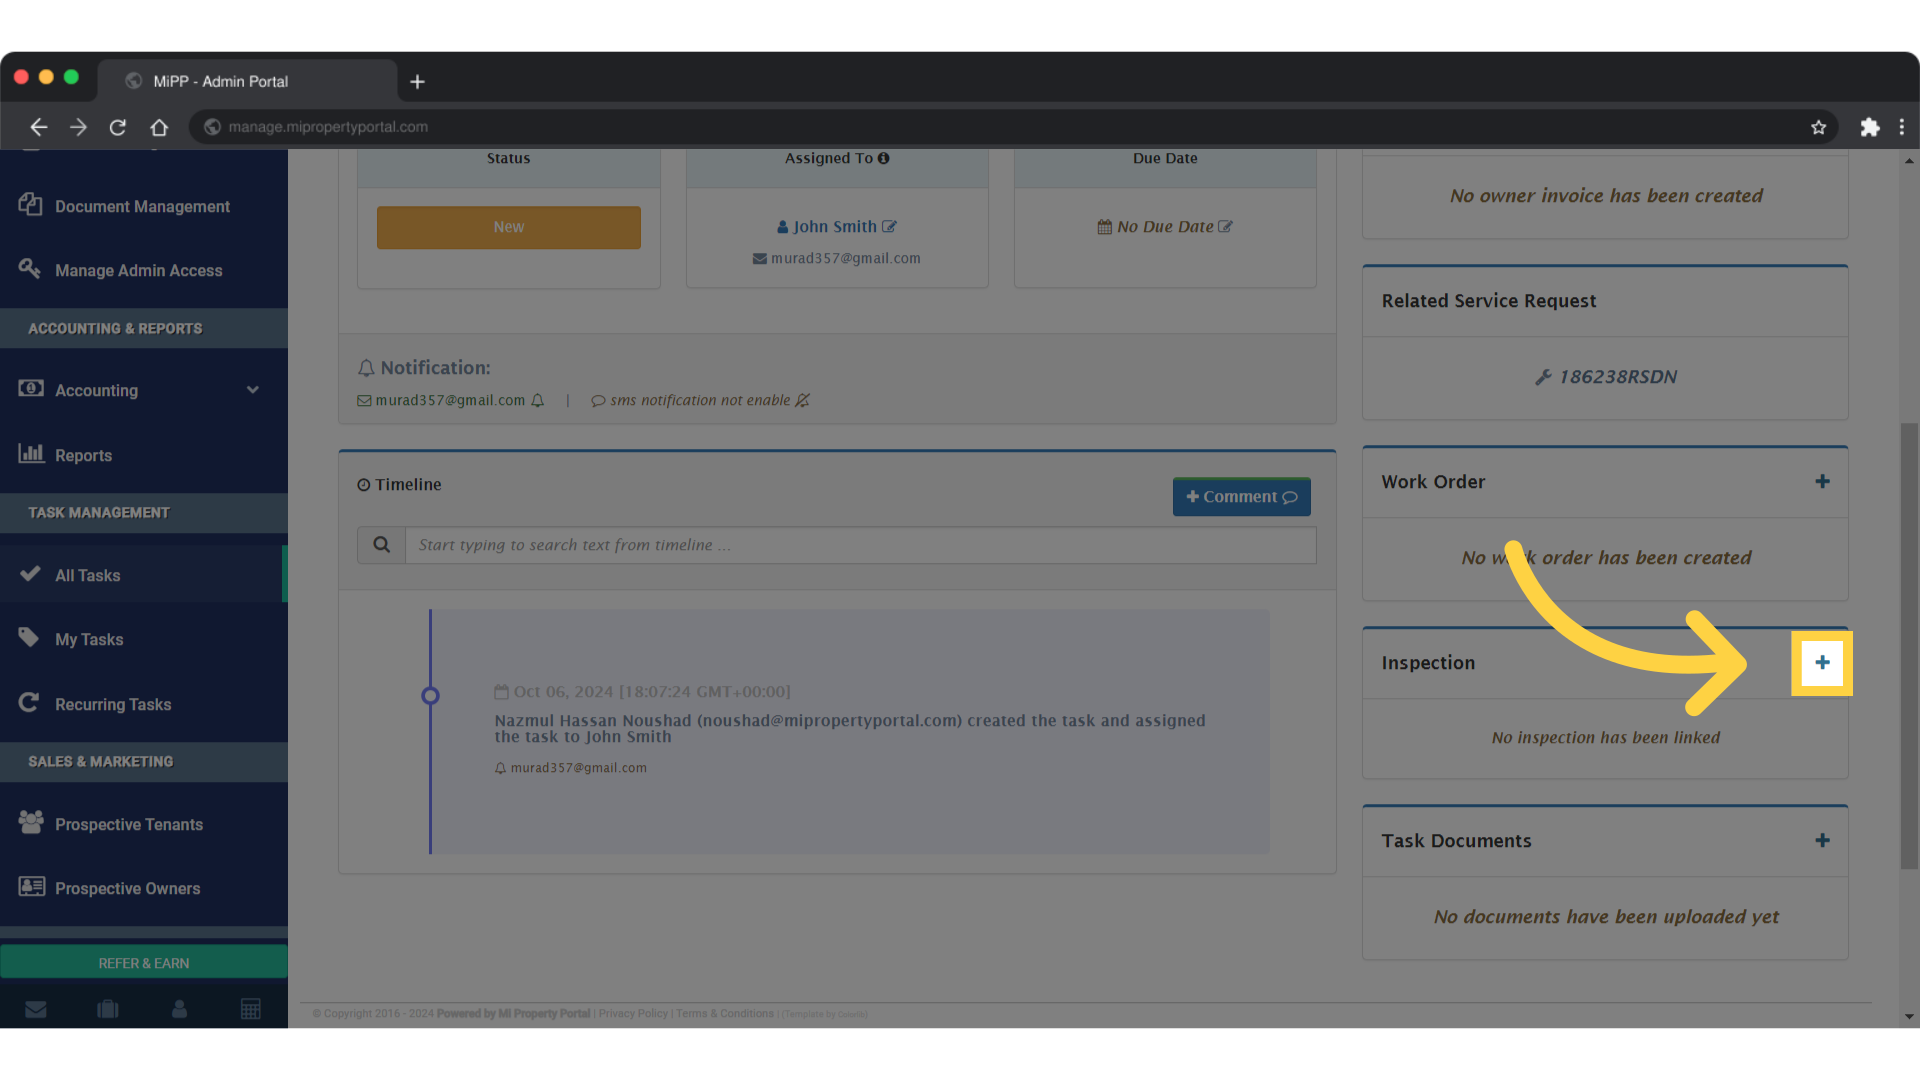The height and width of the screenshot is (1080, 1920).
Task: Add a new Work Order with the plus
Action: pyautogui.click(x=1822, y=481)
